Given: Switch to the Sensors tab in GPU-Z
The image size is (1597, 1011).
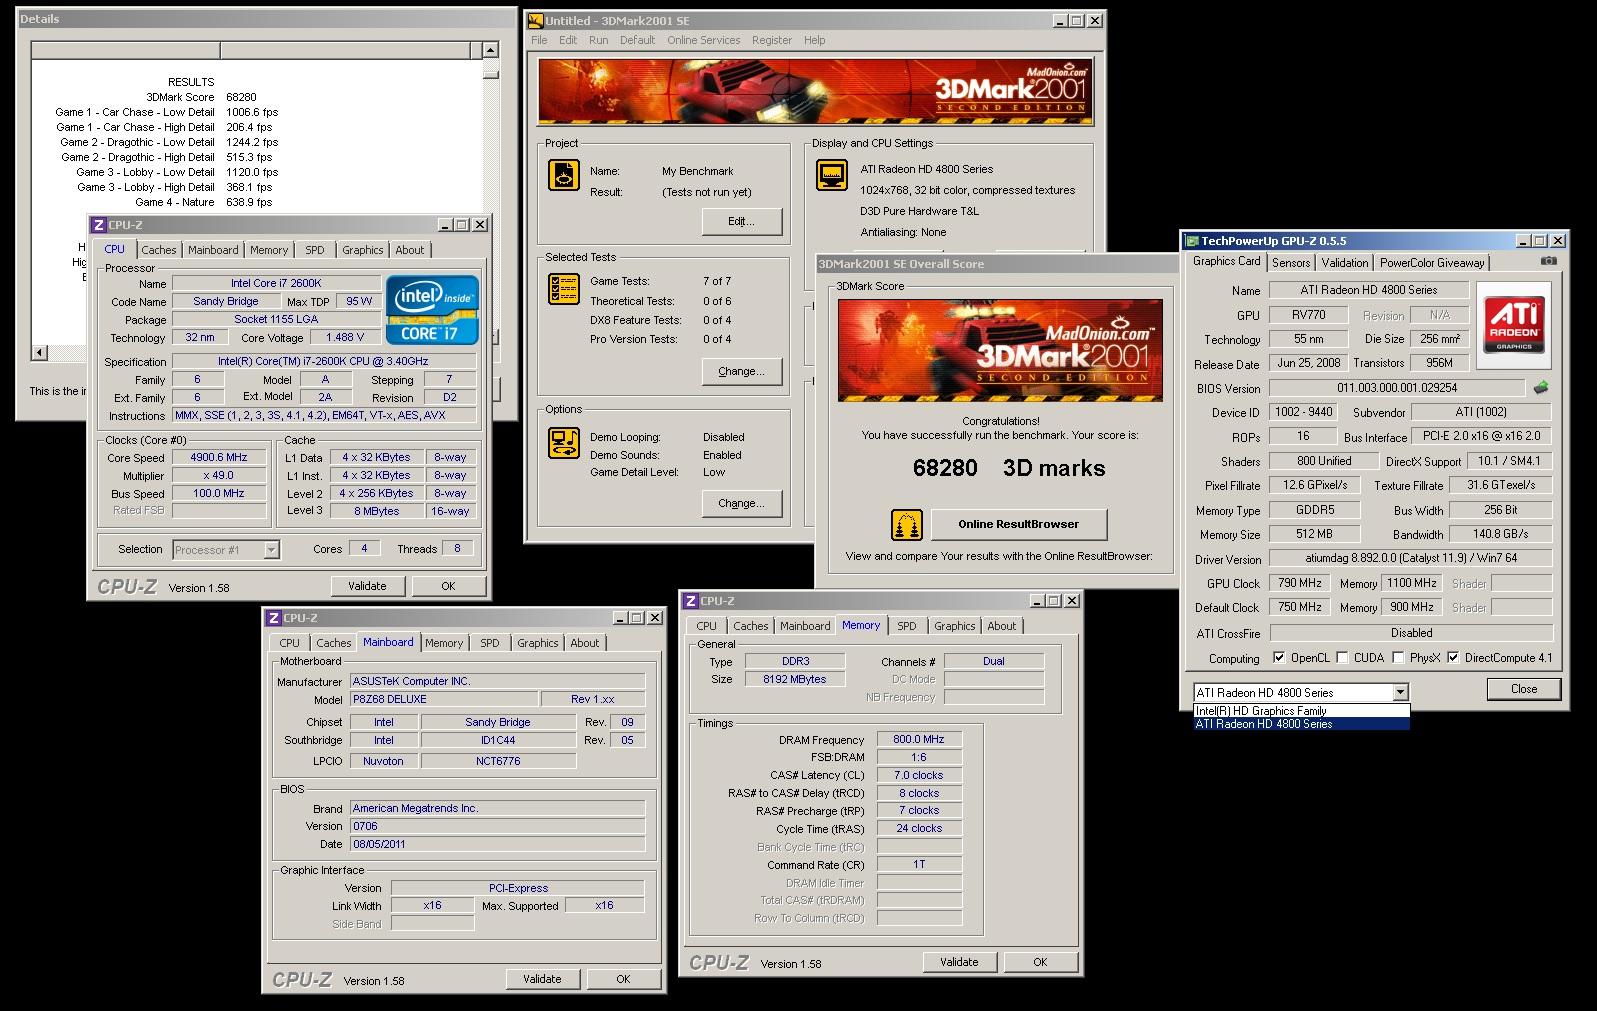Looking at the screenshot, I should (x=1290, y=263).
